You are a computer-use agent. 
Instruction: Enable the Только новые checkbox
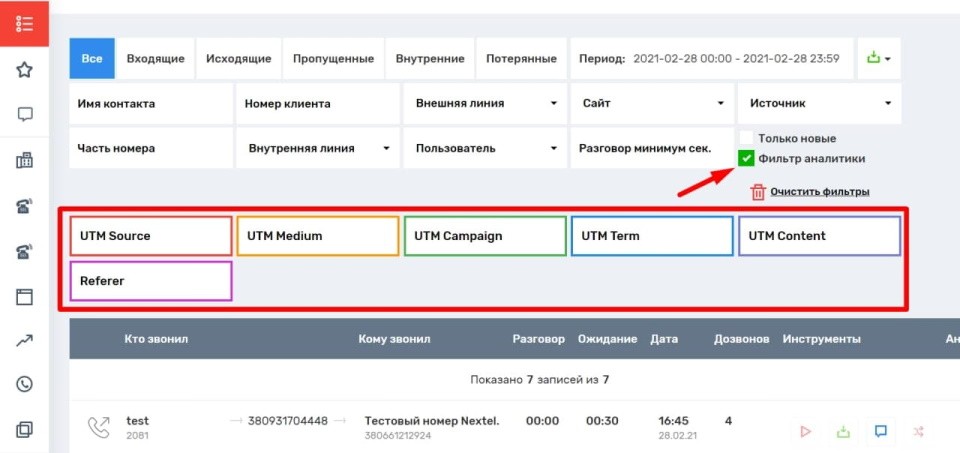tap(746, 138)
